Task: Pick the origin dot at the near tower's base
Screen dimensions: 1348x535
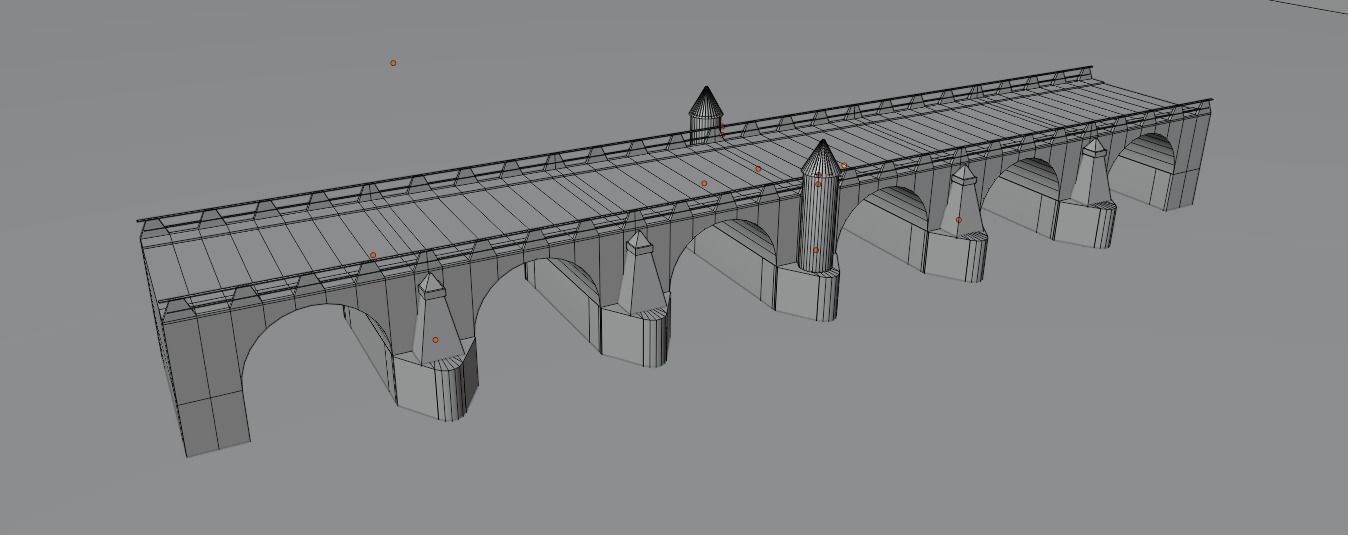Action: (816, 250)
